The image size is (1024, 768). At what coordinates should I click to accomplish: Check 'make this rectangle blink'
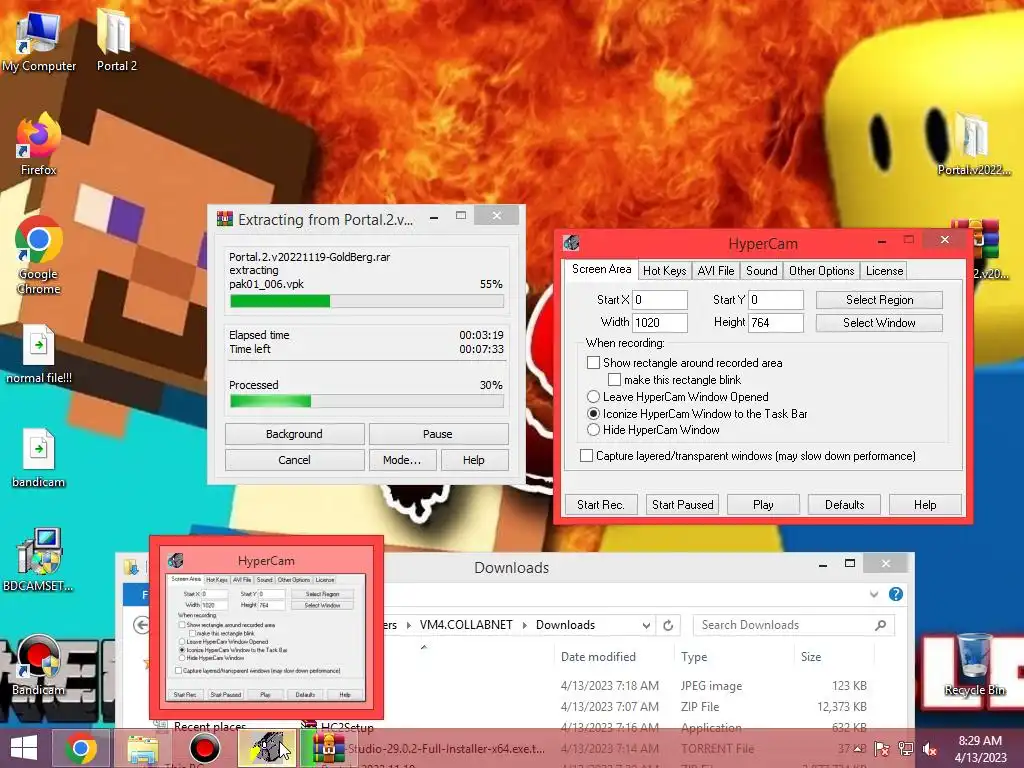point(614,379)
